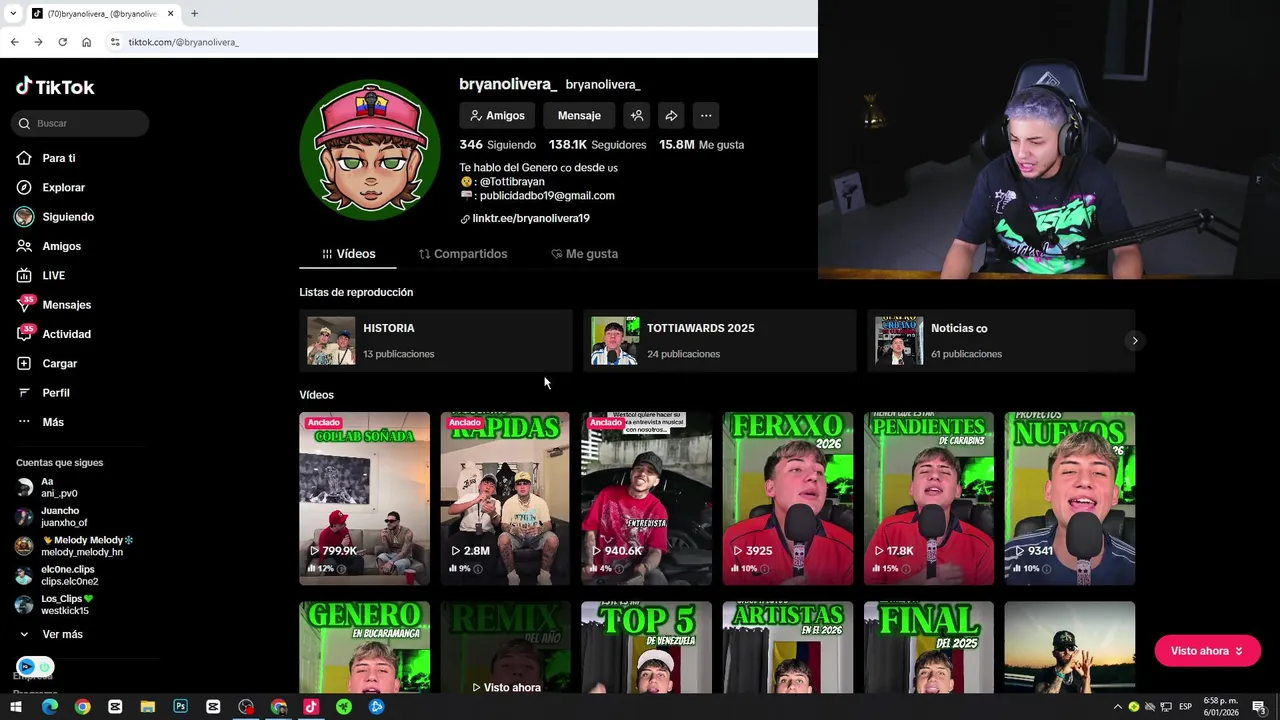Expand browser tab search dropdown

(13, 14)
